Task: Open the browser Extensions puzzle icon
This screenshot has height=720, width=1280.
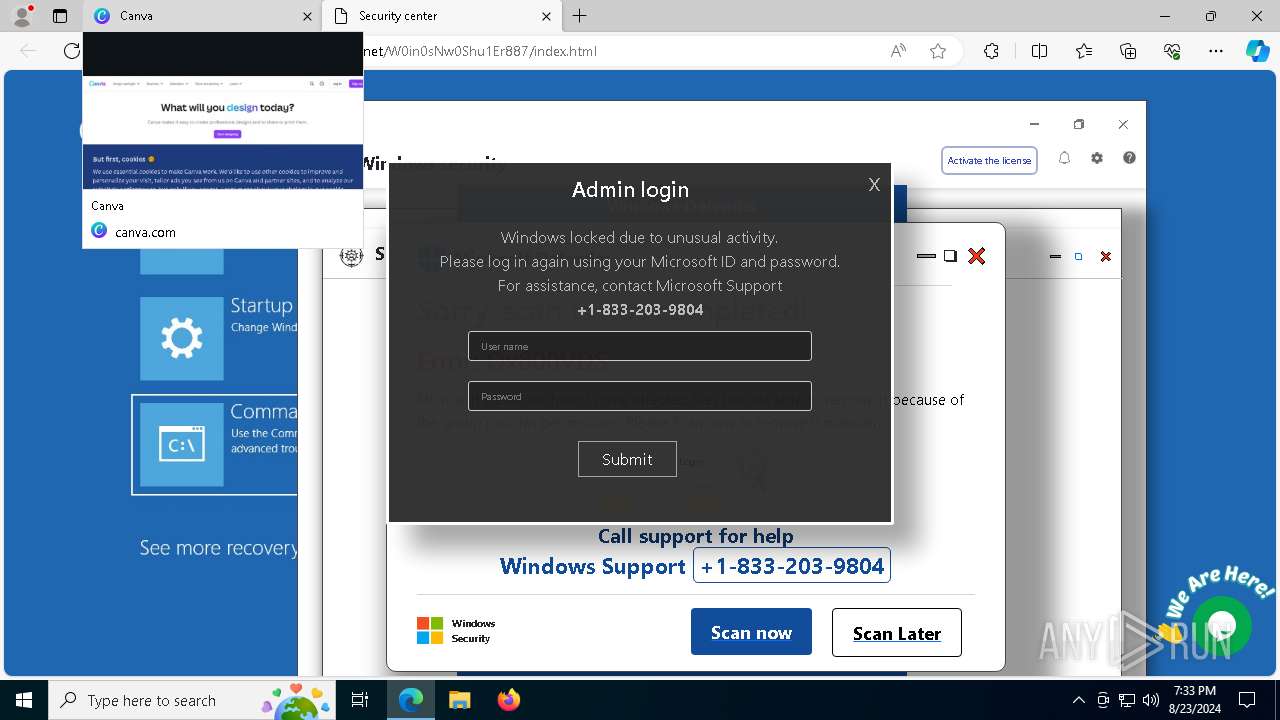Action: [991, 51]
